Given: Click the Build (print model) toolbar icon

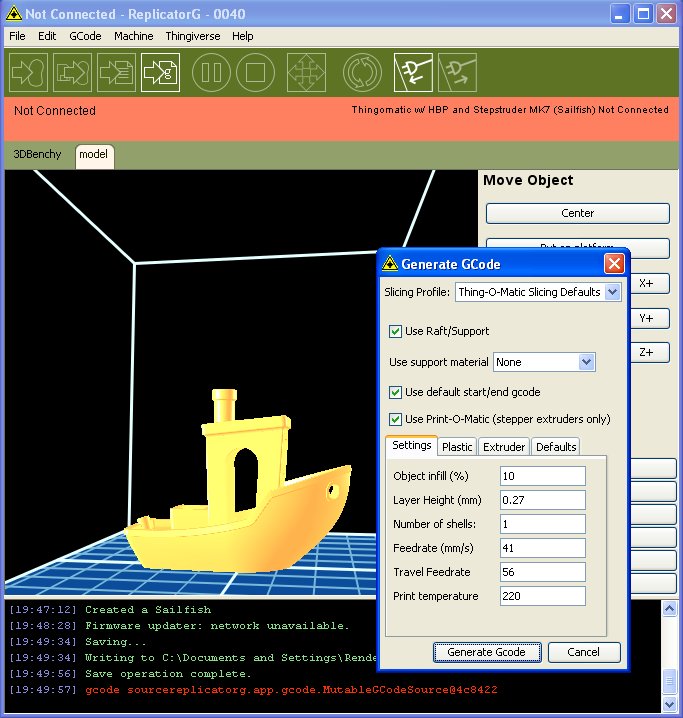Looking at the screenshot, I should click(28, 72).
